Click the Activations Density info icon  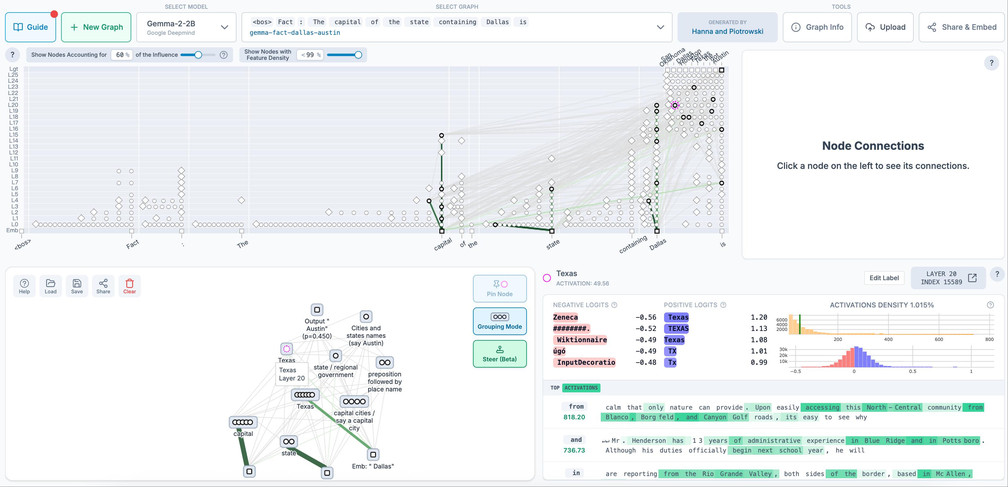click(990, 305)
